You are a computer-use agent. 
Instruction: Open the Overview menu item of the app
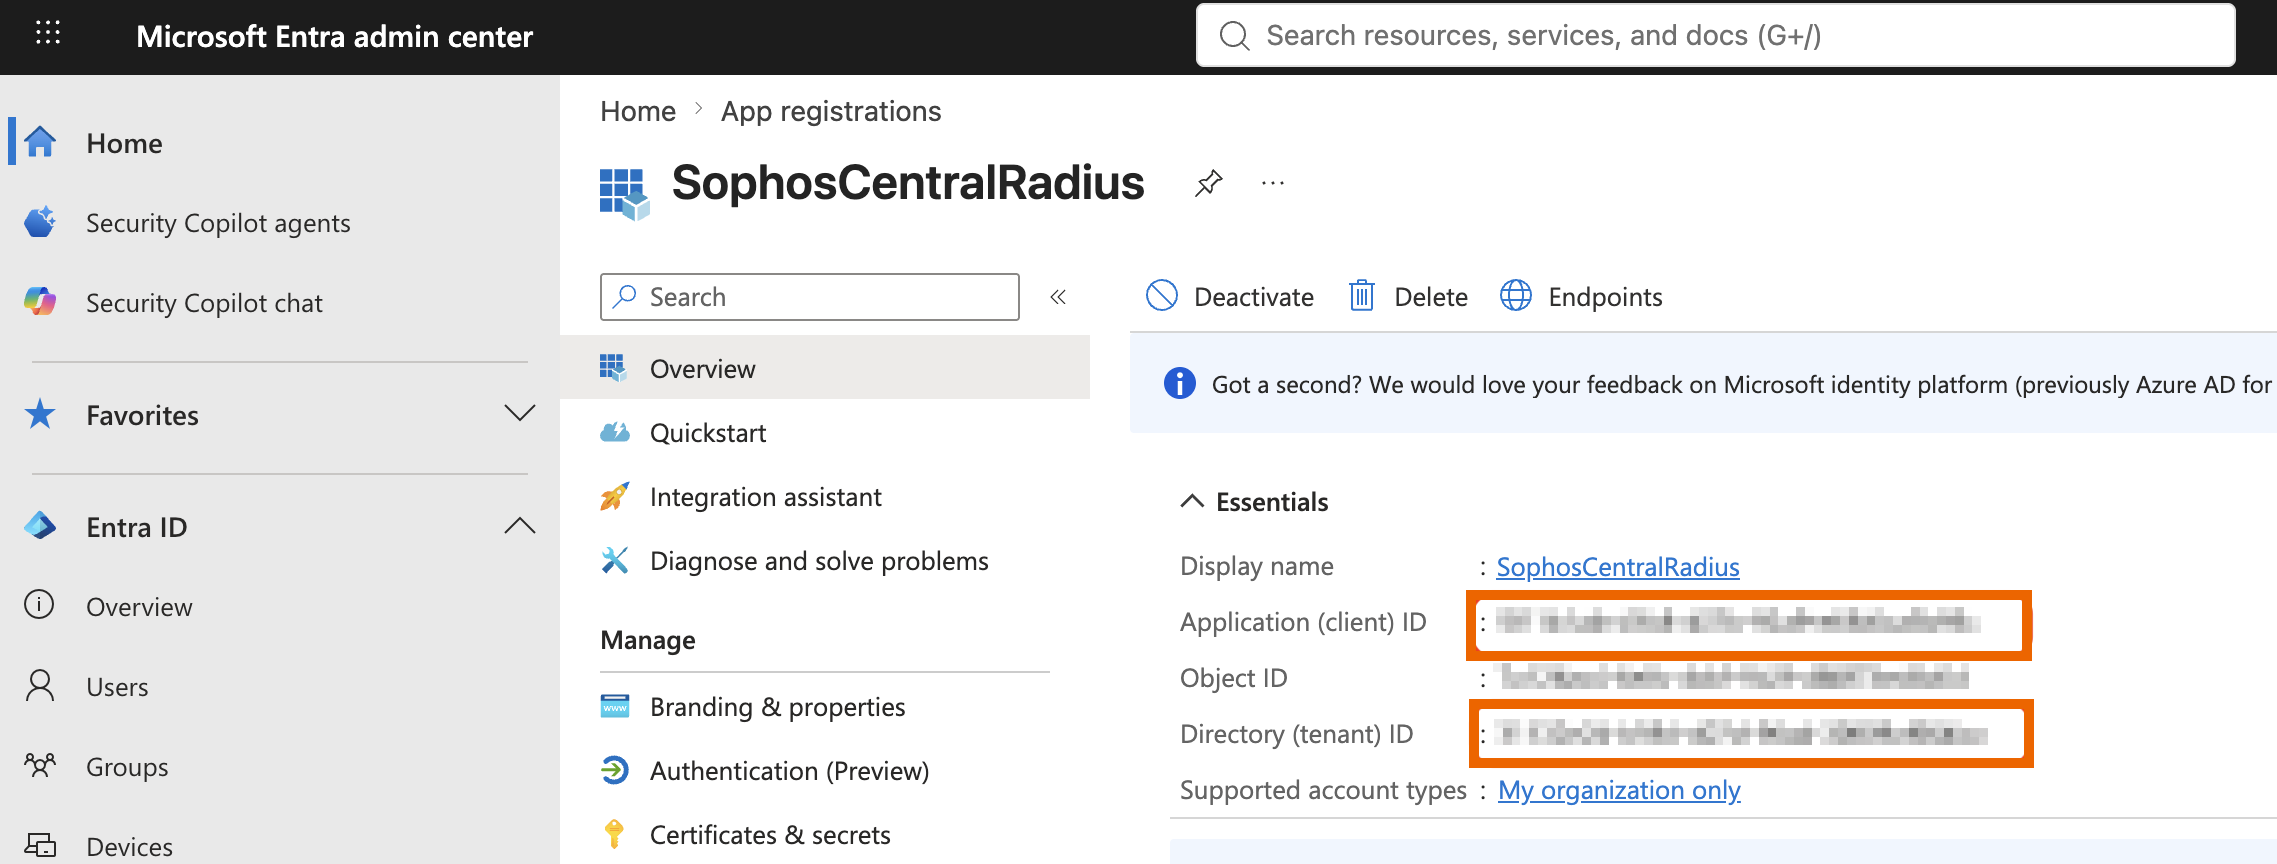[825, 368]
